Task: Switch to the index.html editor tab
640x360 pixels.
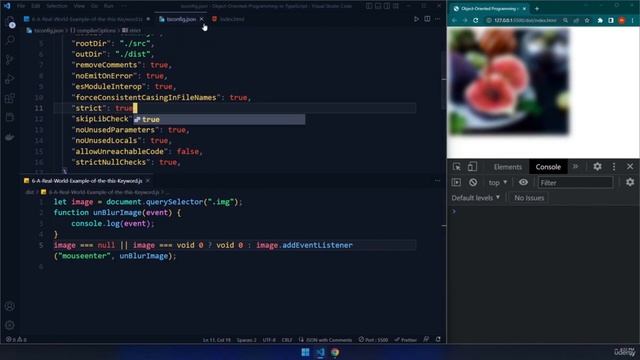Action: click(232, 19)
